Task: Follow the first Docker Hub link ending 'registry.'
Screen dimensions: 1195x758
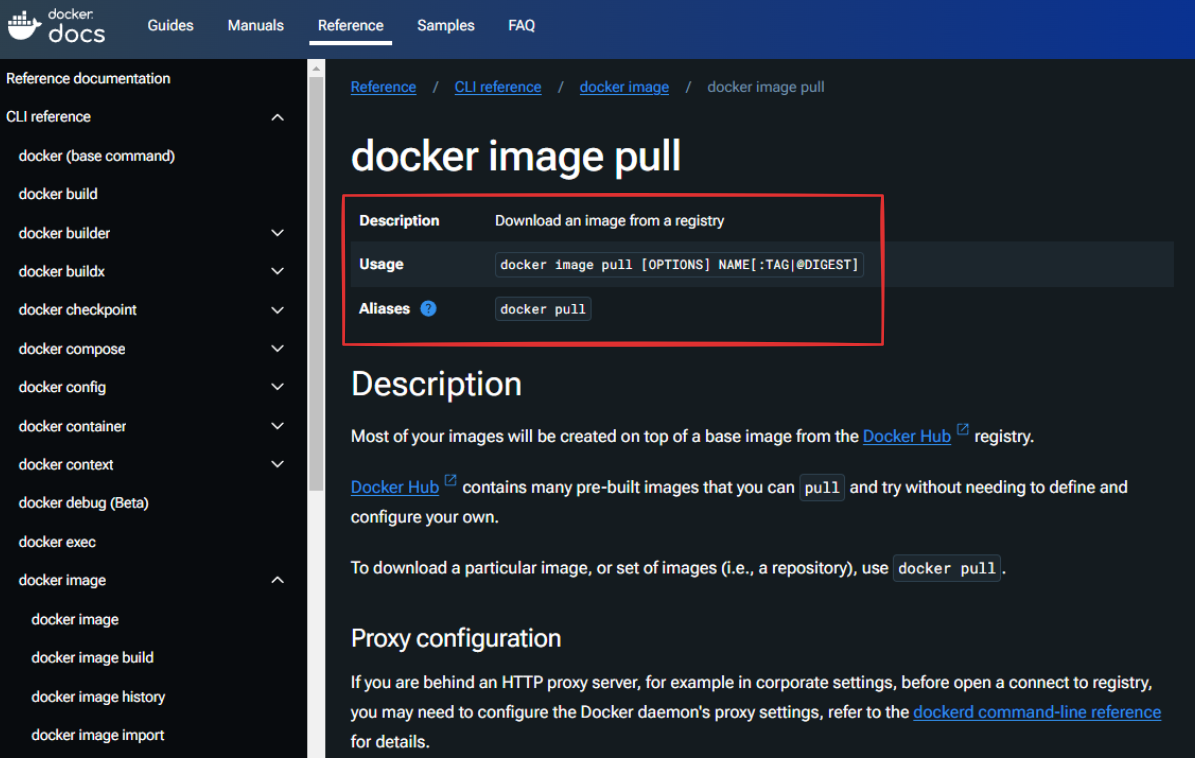Action: coord(907,437)
